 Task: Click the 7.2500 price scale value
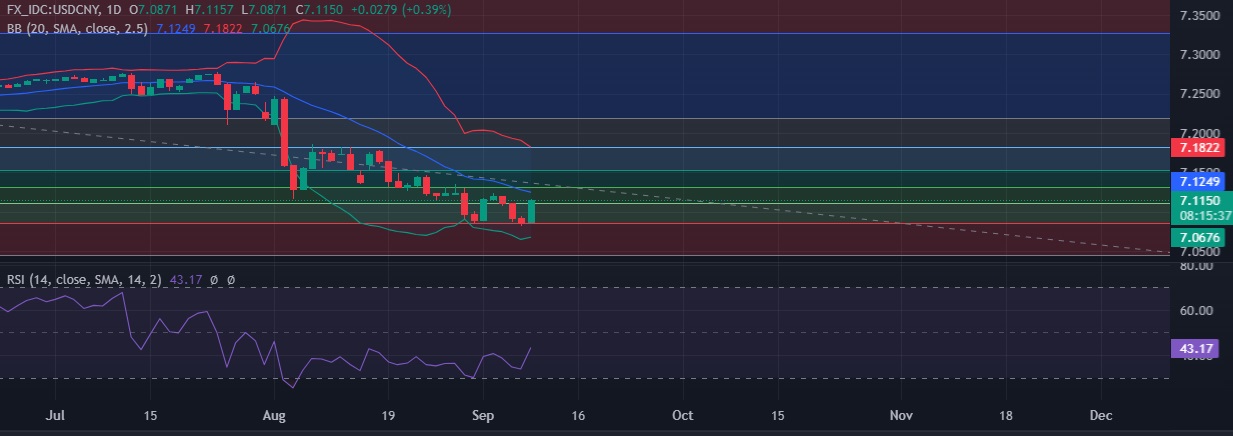(x=1201, y=94)
